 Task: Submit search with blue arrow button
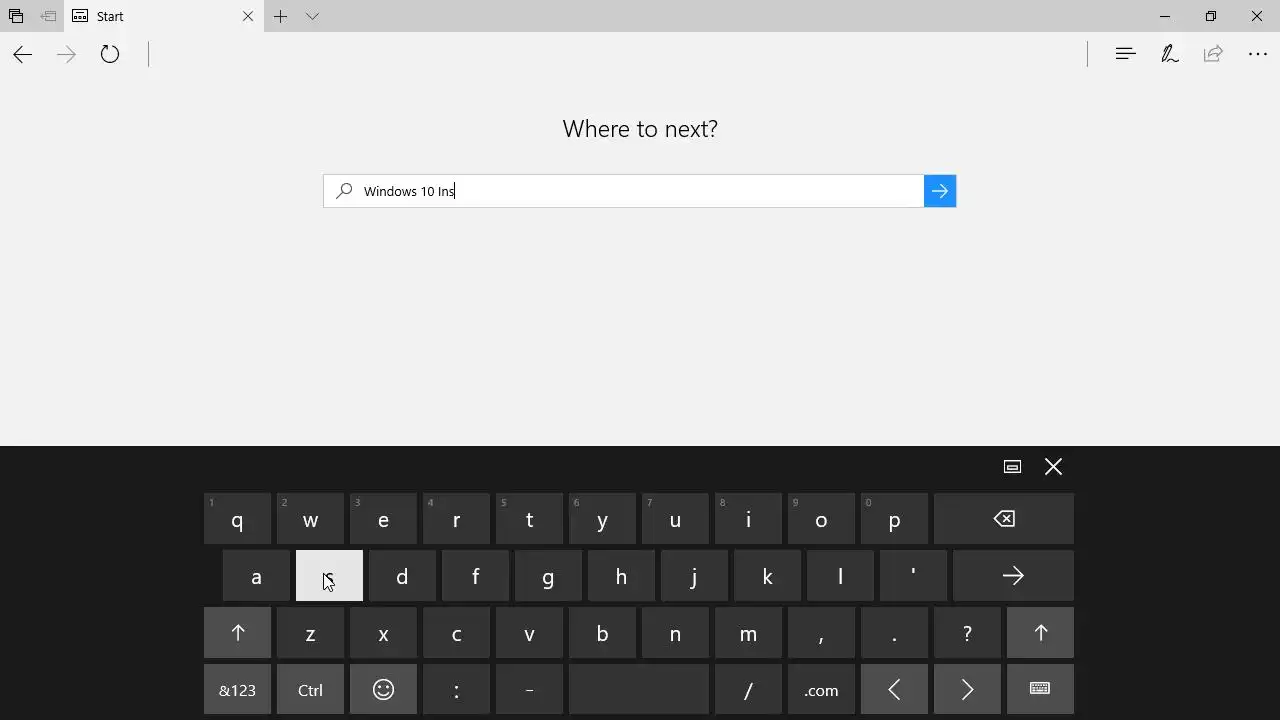[x=940, y=191]
